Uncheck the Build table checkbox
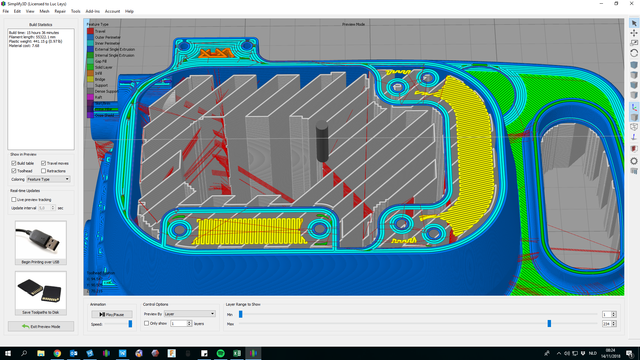The height and width of the screenshot is (360, 640). pyautogui.click(x=13, y=163)
